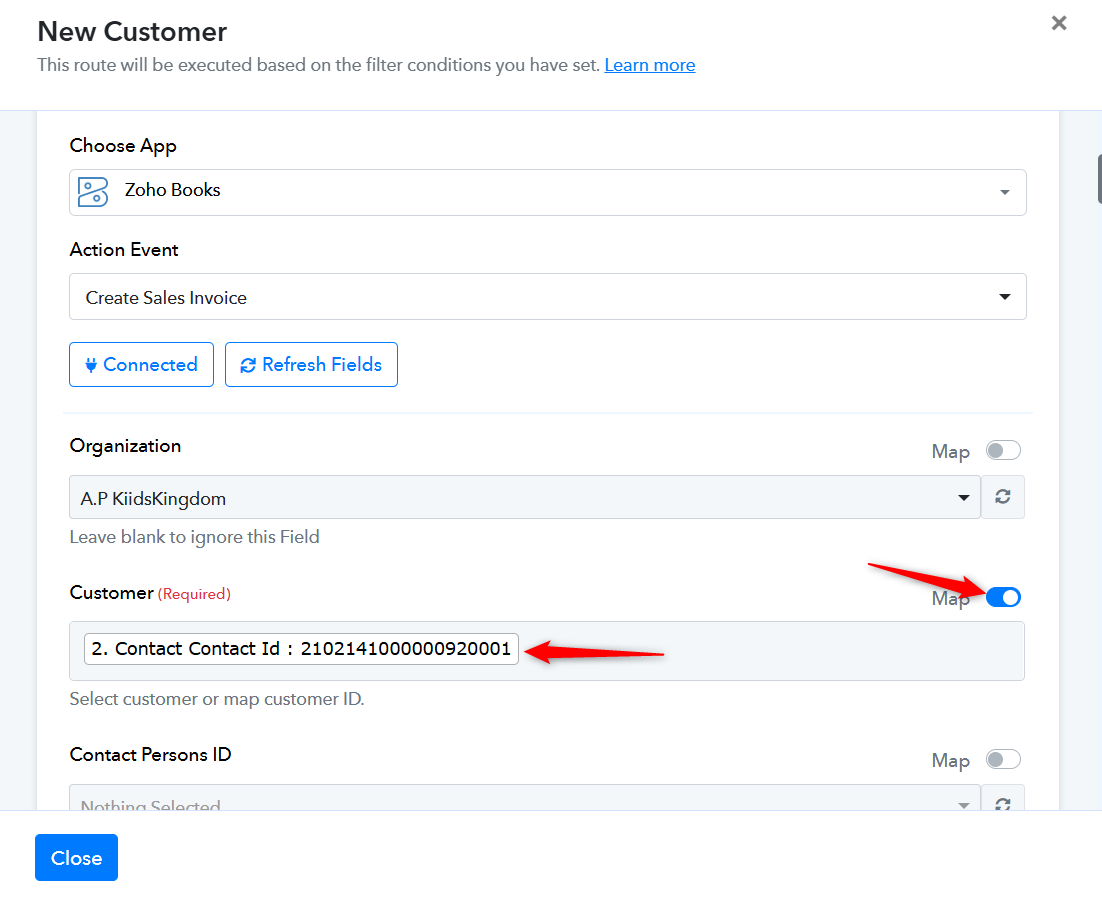
Task: Close the New Customer dialog with X
Action: click(1059, 23)
